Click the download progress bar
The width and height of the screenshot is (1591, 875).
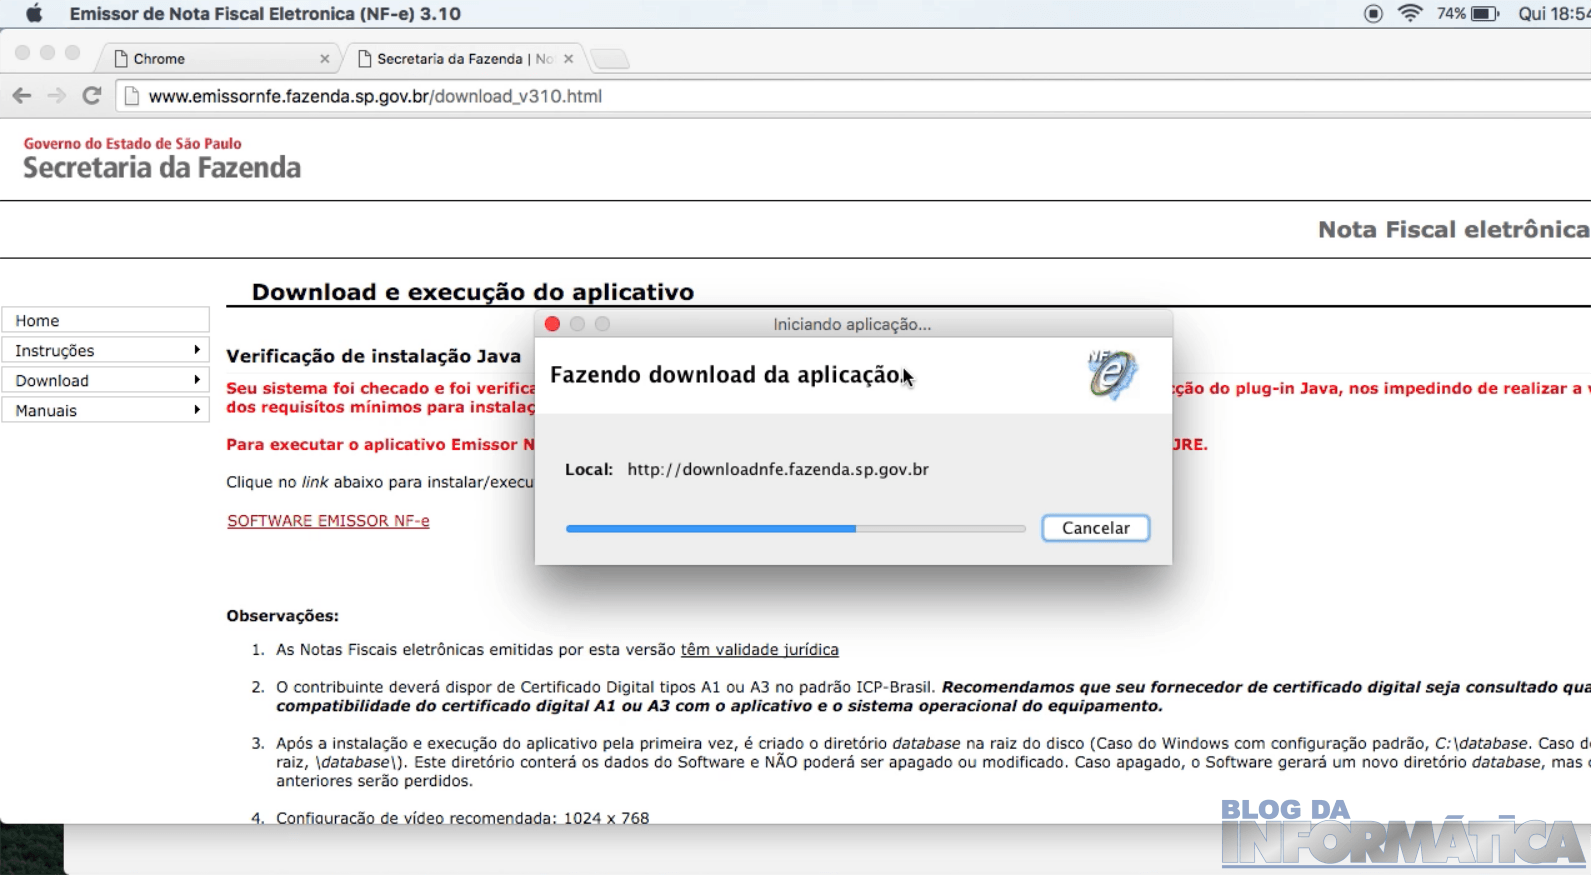coord(795,528)
